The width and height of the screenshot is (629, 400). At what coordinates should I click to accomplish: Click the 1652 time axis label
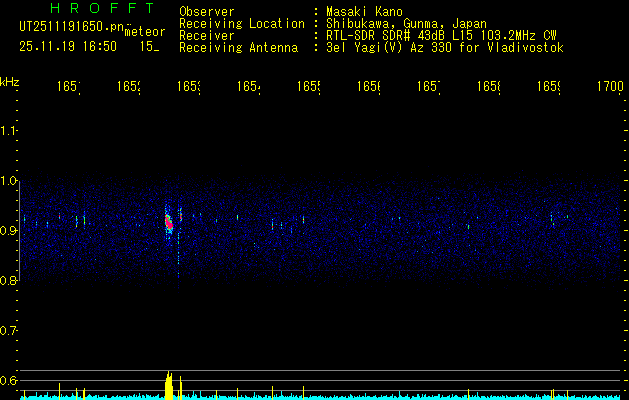(128, 86)
